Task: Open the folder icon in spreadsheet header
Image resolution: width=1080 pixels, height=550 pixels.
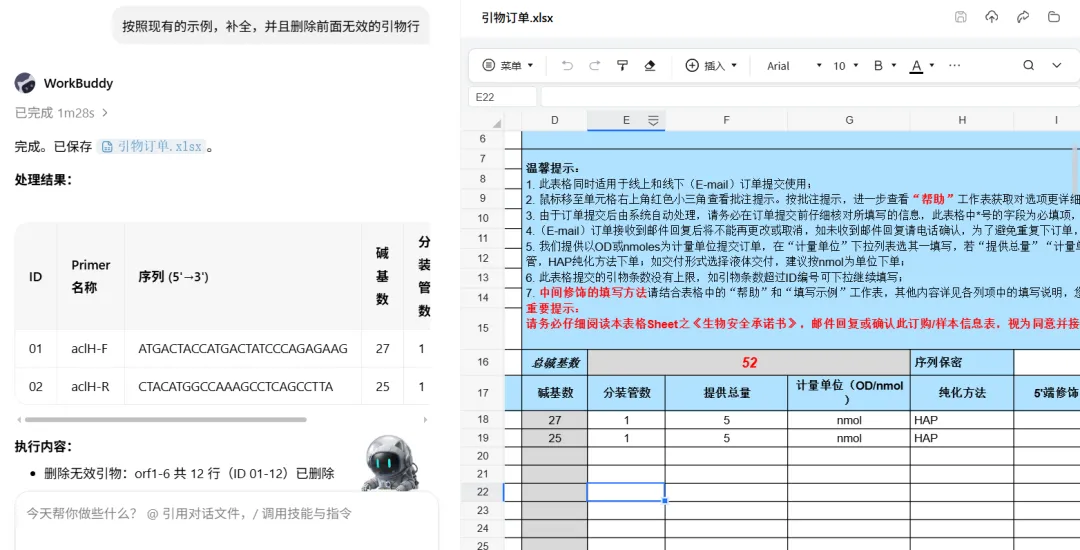Action: click(1054, 17)
